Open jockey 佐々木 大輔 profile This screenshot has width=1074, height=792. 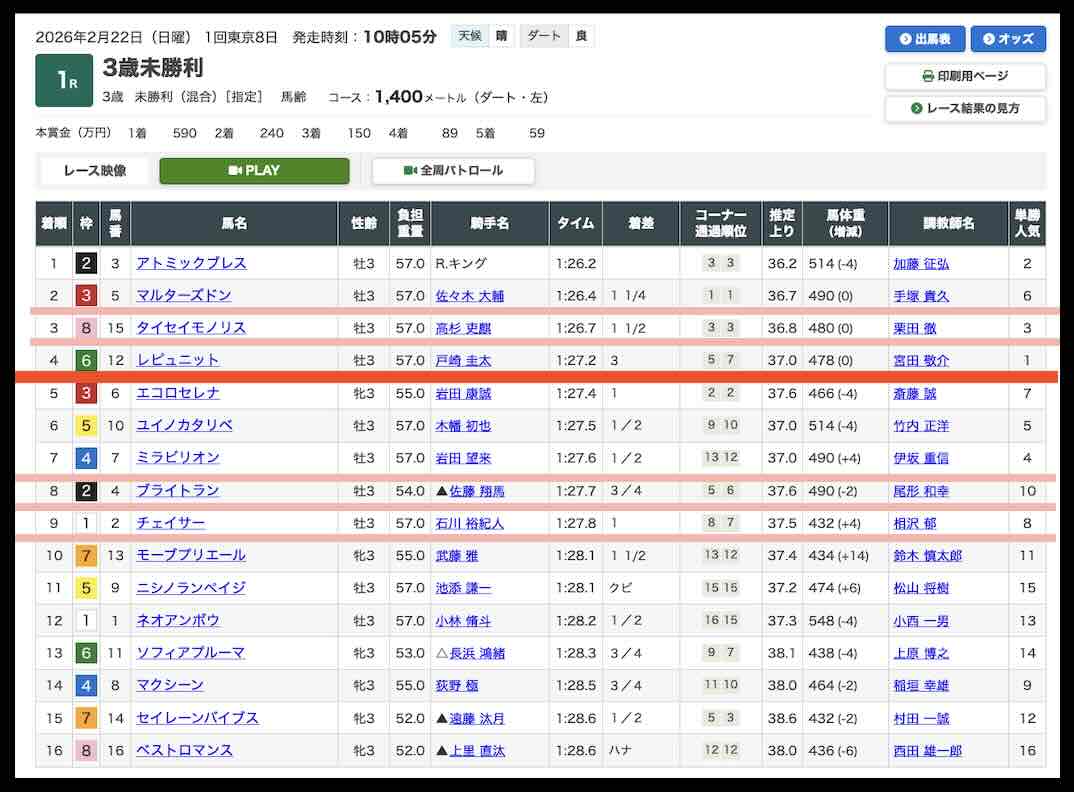[470, 296]
